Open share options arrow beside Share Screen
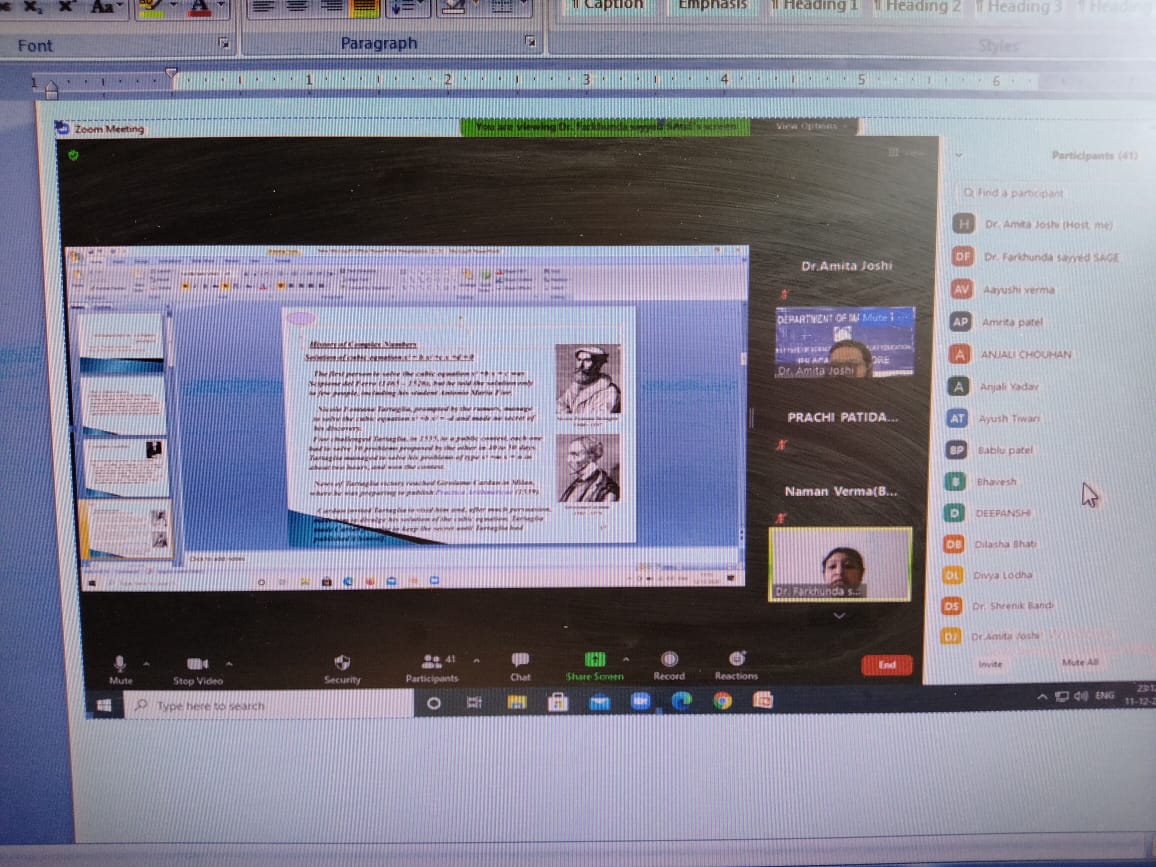 626,659
